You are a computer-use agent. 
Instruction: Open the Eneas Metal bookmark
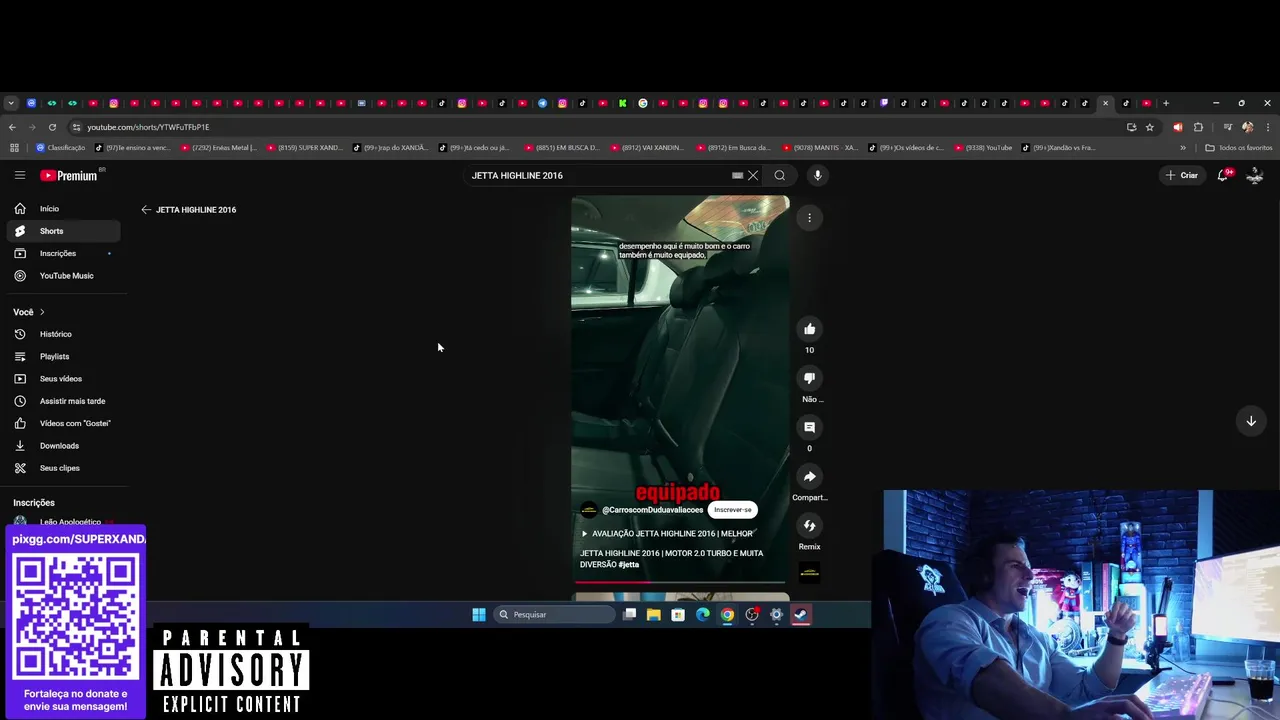pos(218,148)
